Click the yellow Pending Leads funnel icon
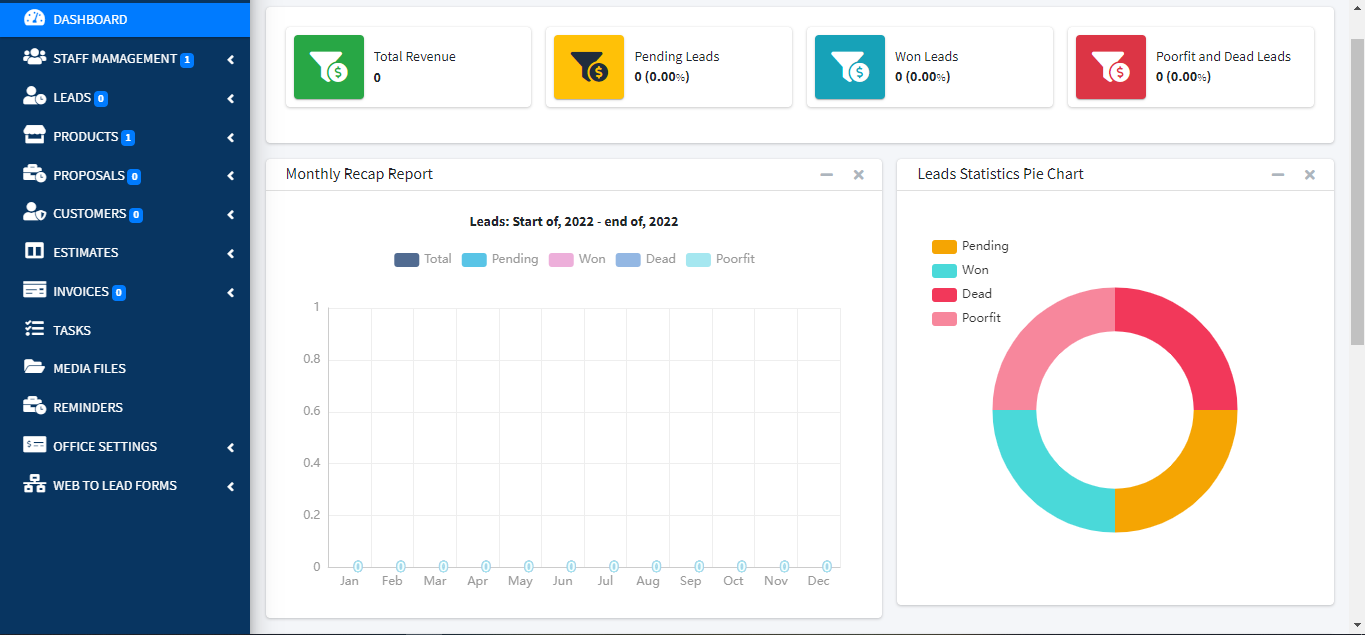Image resolution: width=1365 pixels, height=635 pixels. (x=590, y=66)
